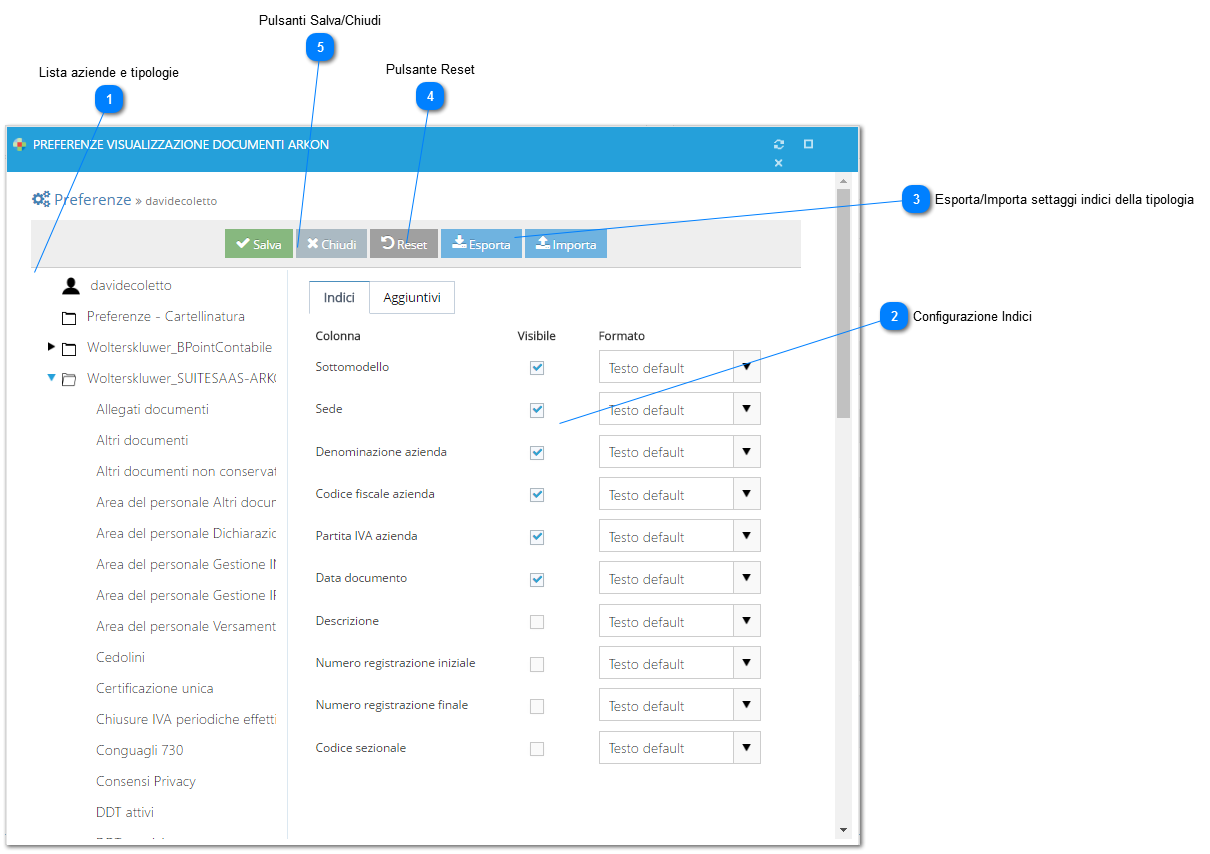This screenshot has height=854, width=1210.
Task: Toggle Visibile for Denominazione azienda
Action: click(537, 452)
